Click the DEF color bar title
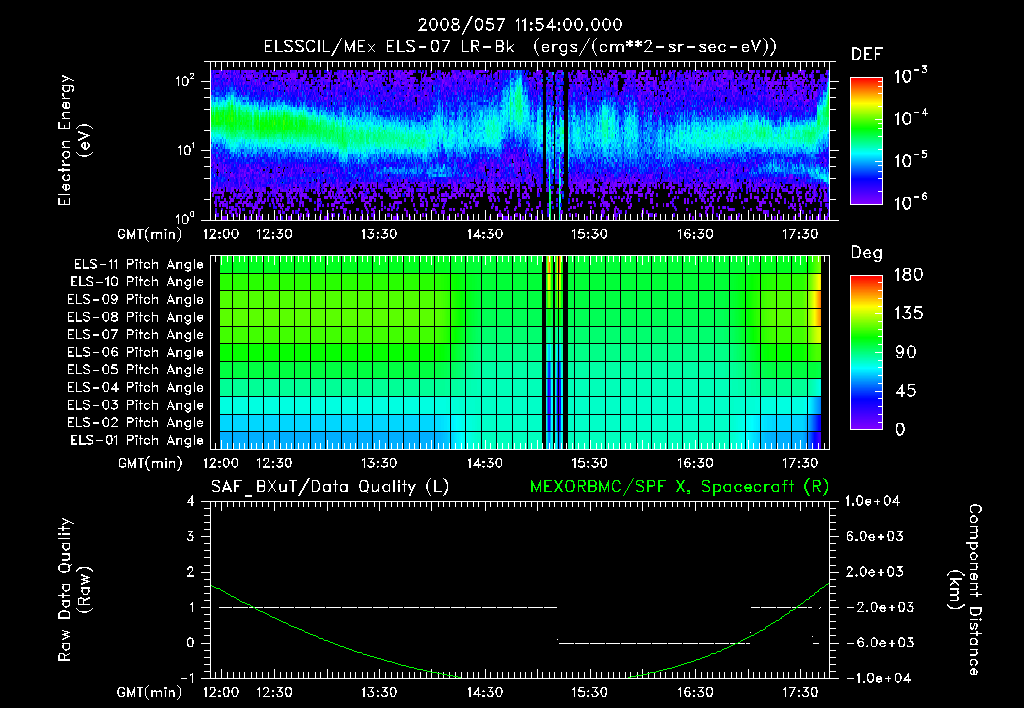The width and height of the screenshot is (1024, 708). [x=867, y=54]
